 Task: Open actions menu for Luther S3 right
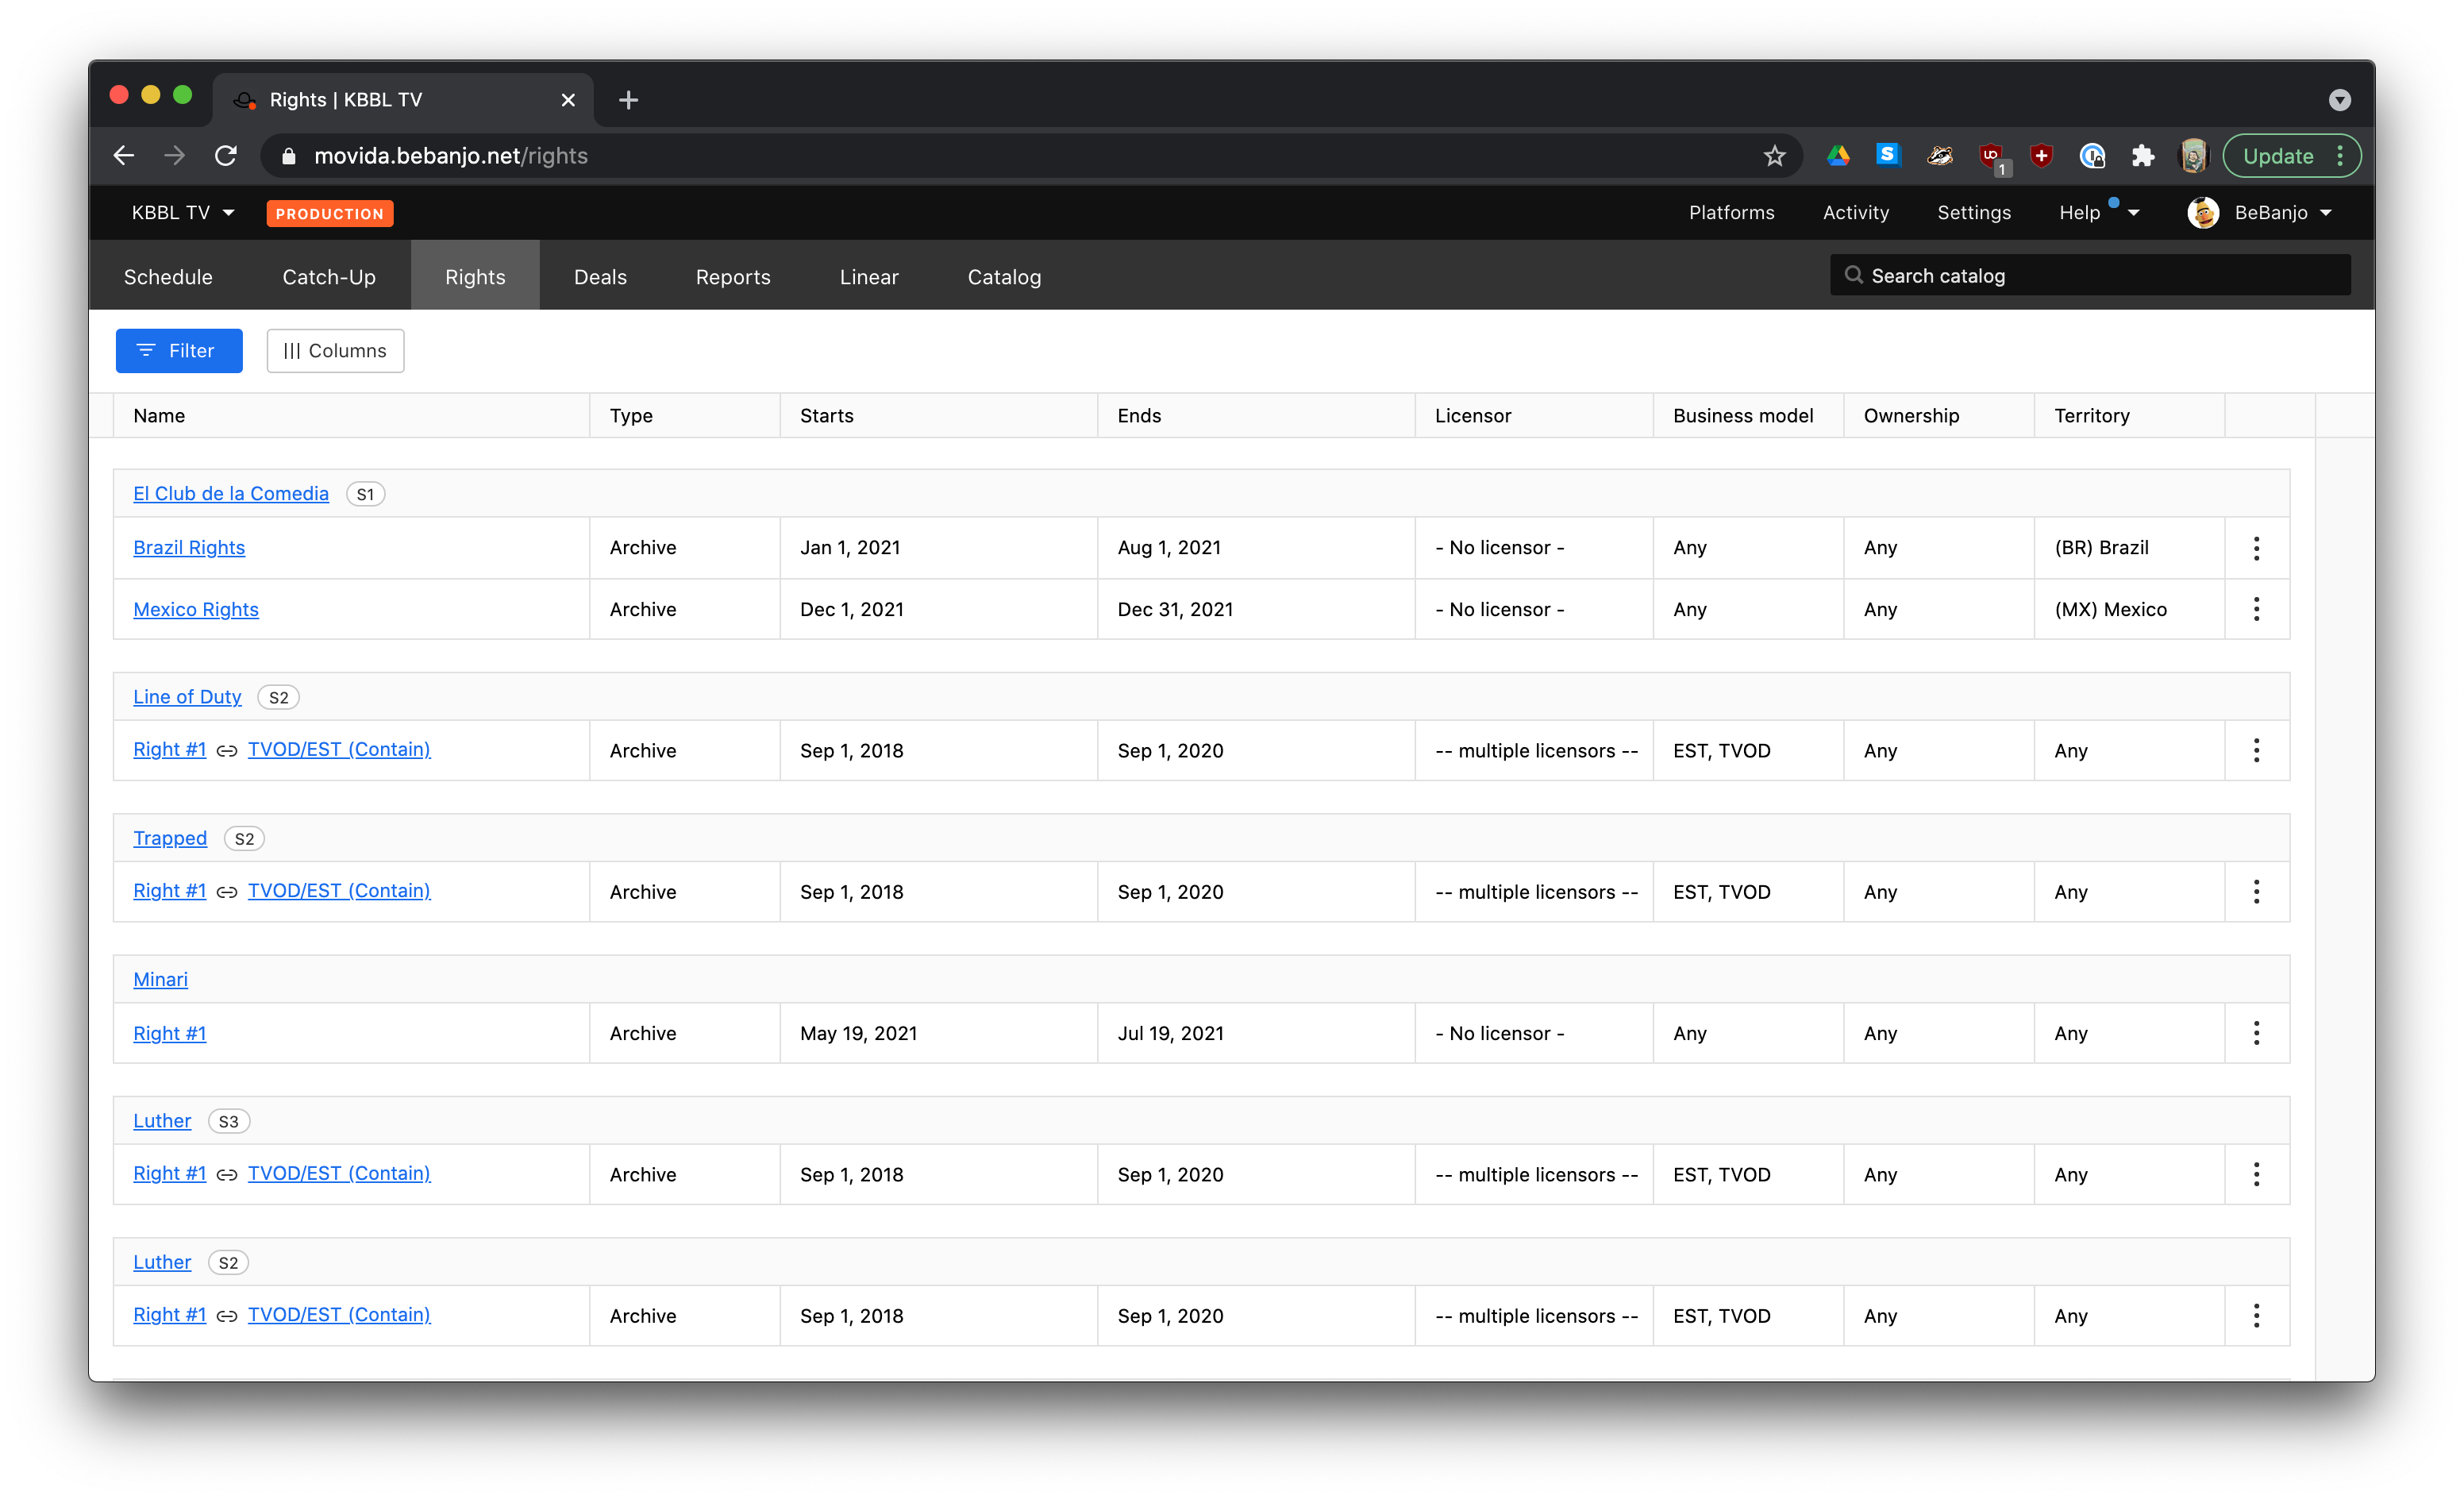[x=2256, y=1175]
